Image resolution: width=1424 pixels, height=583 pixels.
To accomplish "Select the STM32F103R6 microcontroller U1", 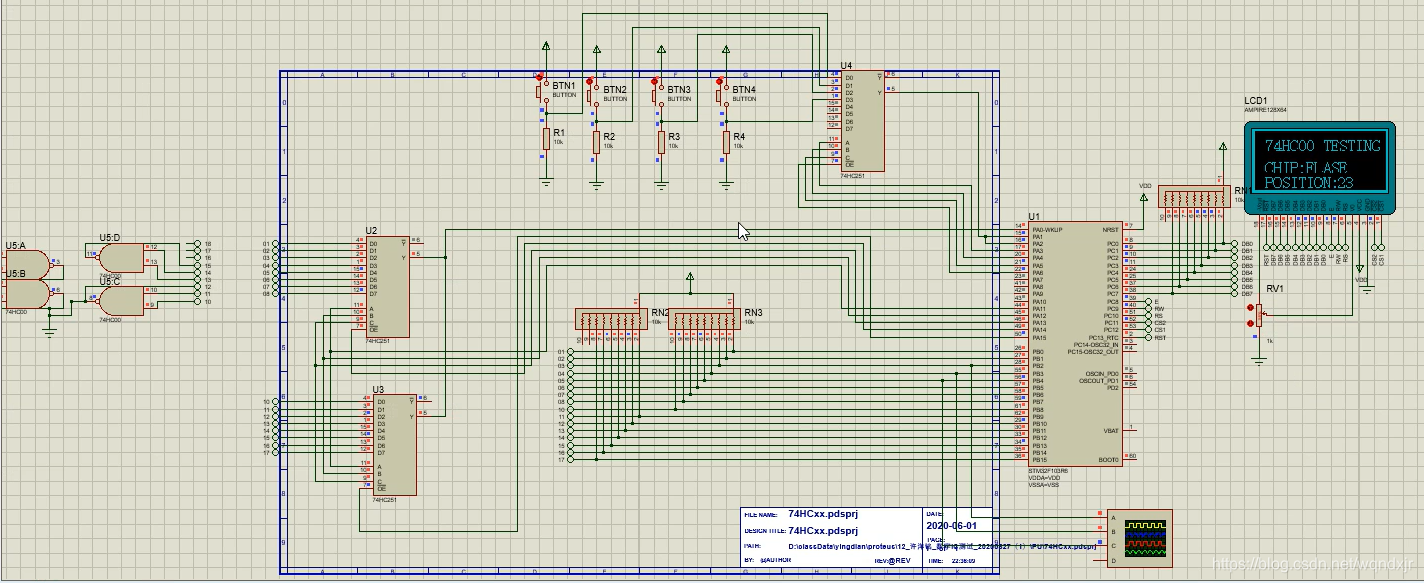I will [x=1075, y=344].
